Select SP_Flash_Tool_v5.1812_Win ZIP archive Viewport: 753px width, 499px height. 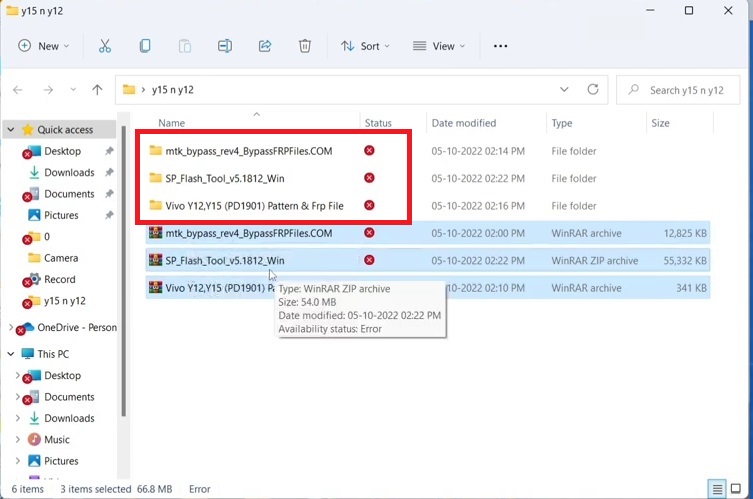pyautogui.click(x=427, y=261)
